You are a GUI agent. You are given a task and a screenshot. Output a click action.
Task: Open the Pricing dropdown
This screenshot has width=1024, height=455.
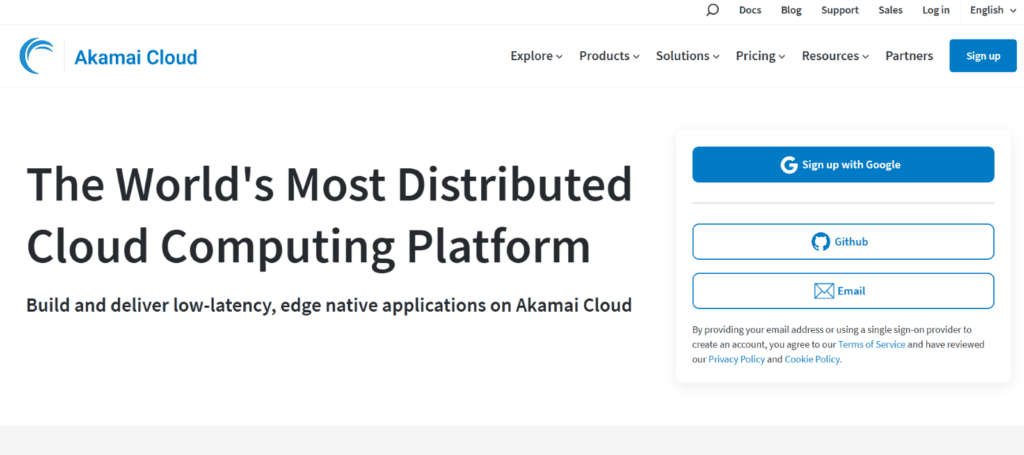point(760,56)
